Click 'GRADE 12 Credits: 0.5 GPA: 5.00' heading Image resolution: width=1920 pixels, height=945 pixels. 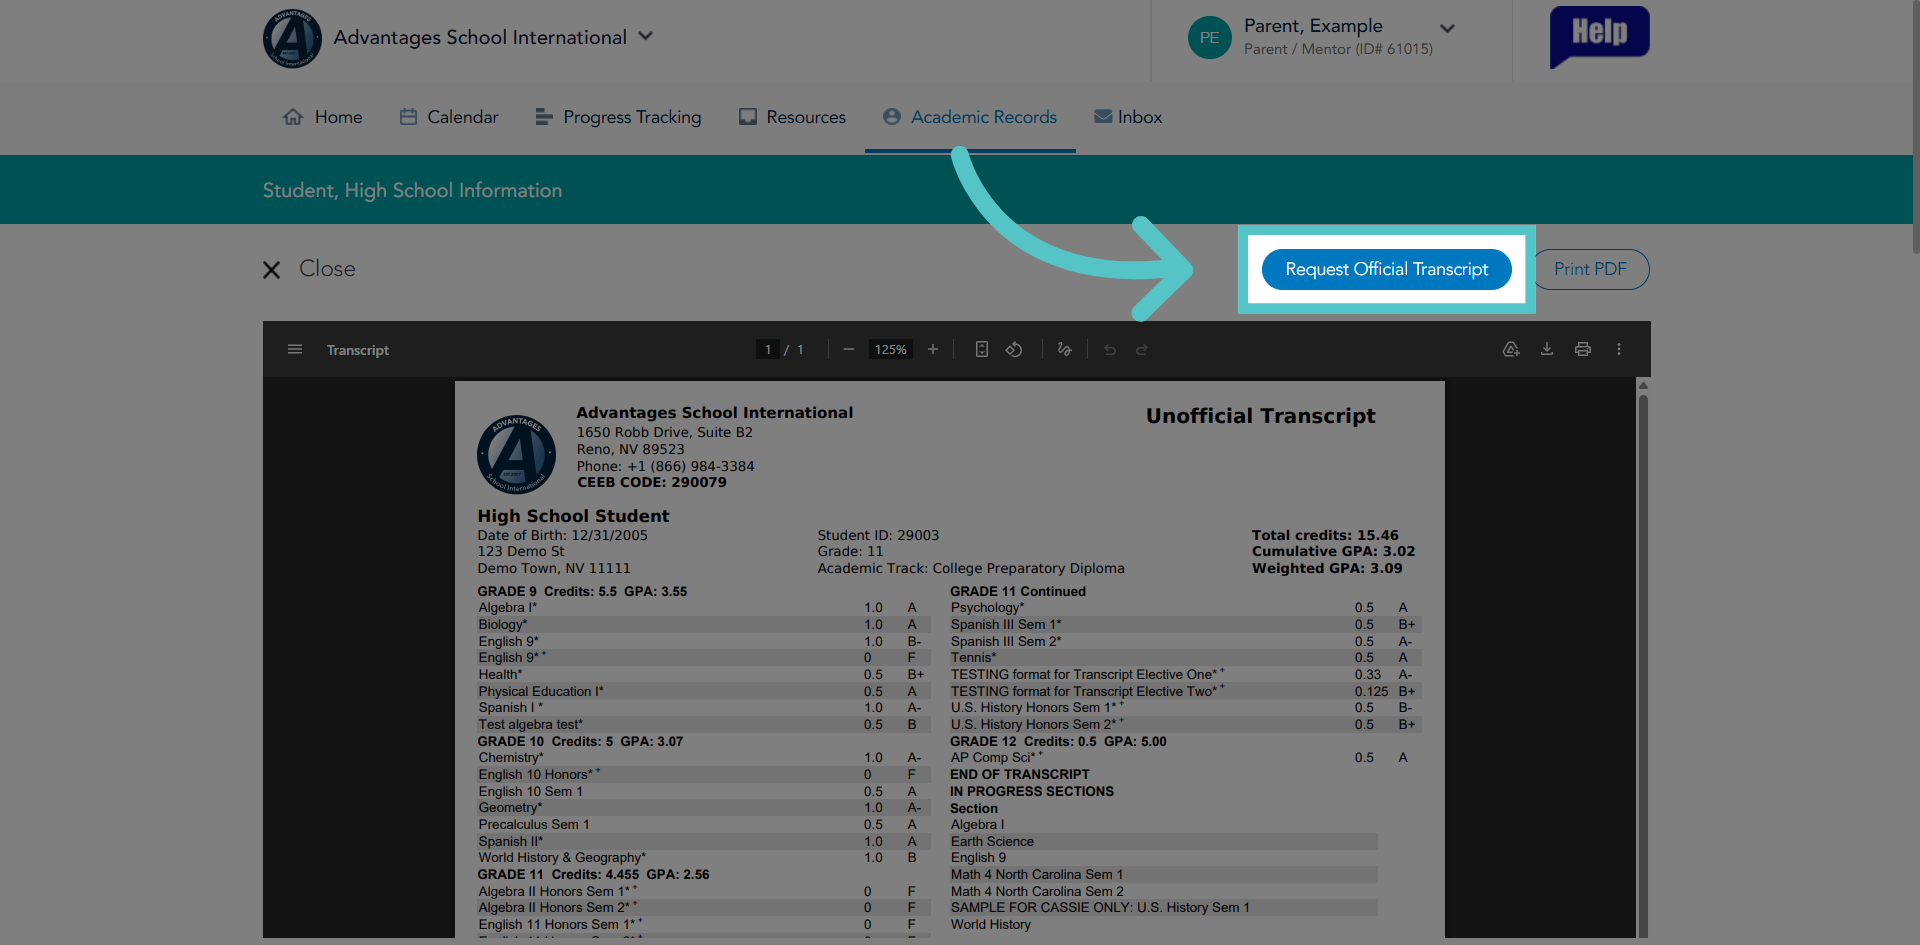point(1058,742)
